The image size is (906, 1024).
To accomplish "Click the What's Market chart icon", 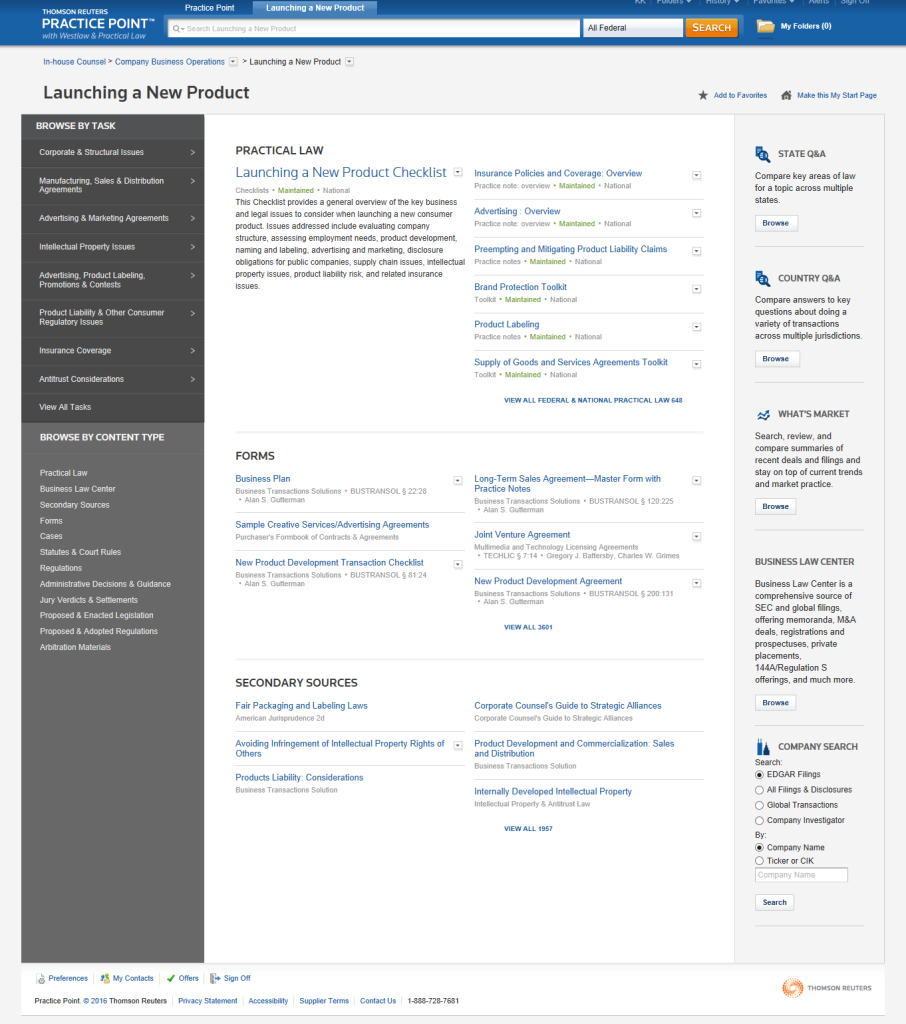I will (763, 414).
